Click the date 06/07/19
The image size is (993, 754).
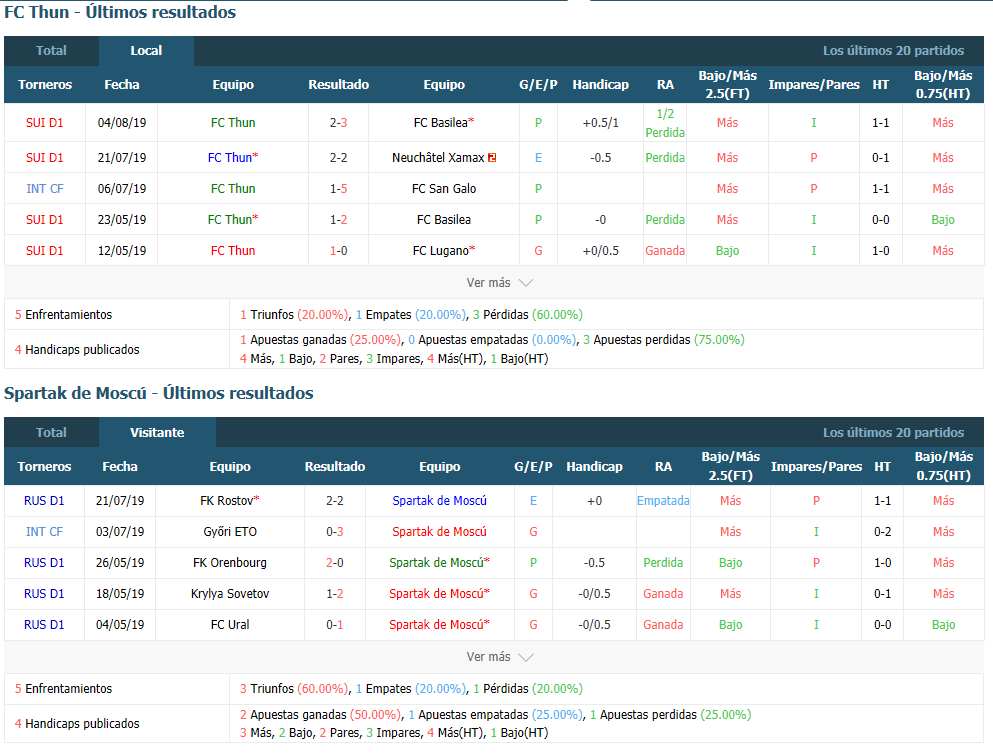(x=122, y=189)
